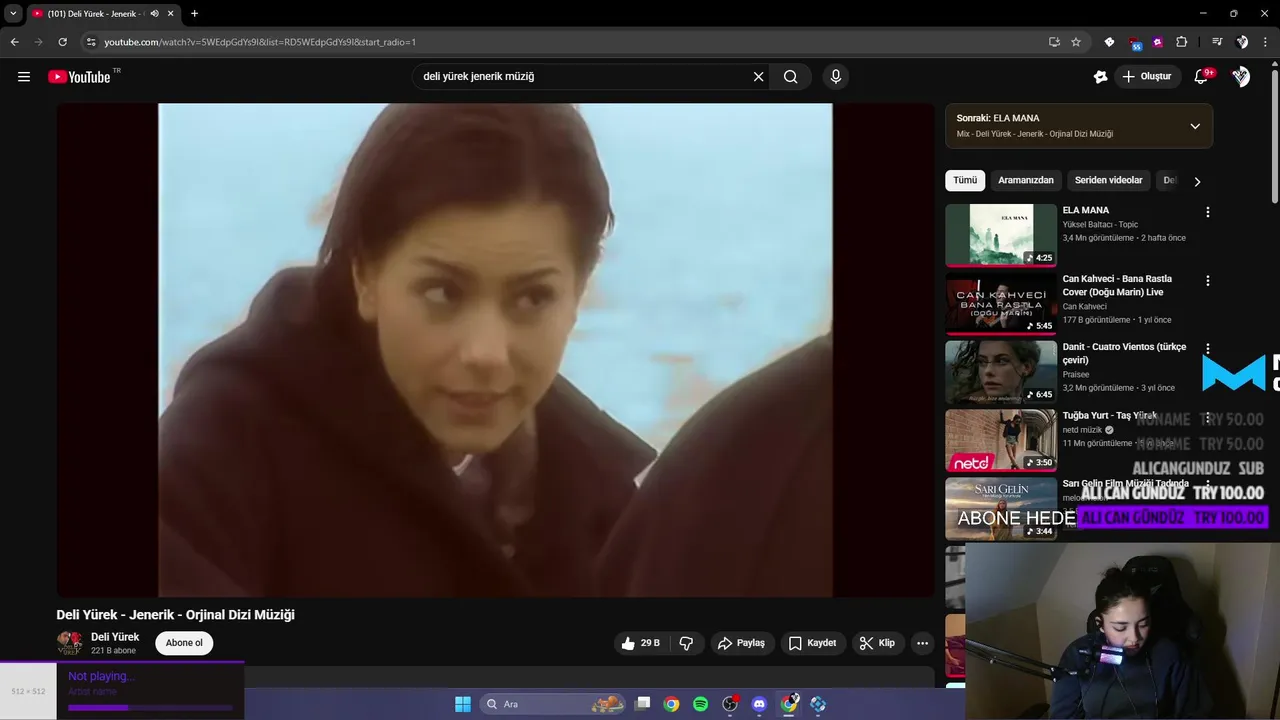Image resolution: width=1280 pixels, height=720 pixels.
Task: Save video with the Kaydet button
Action: [812, 643]
